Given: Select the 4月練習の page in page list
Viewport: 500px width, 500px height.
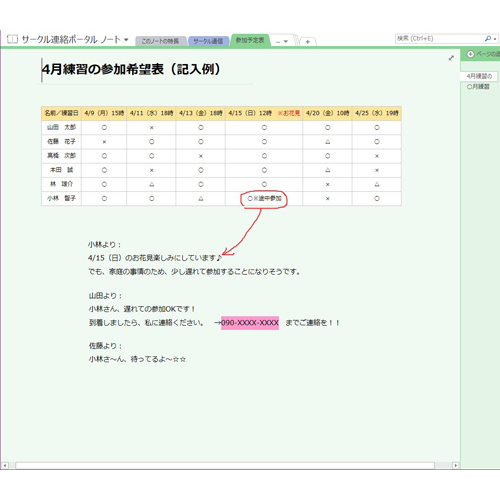Looking at the screenshot, I should coord(479,76).
